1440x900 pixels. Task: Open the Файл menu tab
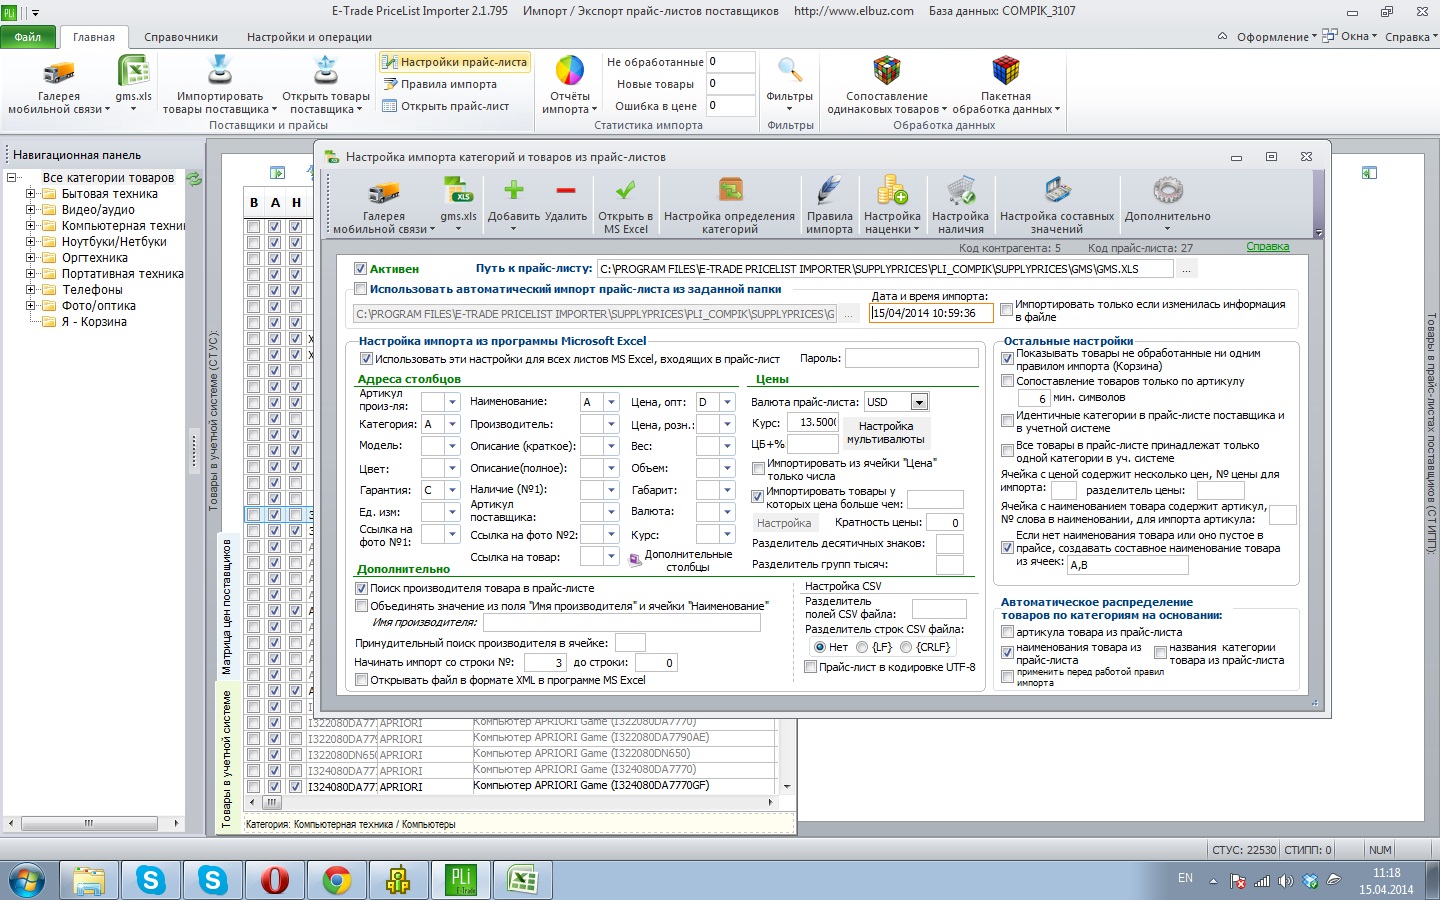pos(28,37)
